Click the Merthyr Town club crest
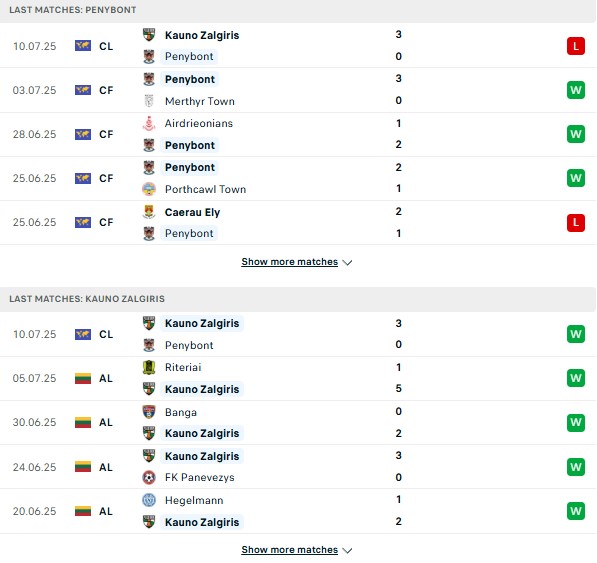This screenshot has width=597, height=563. 149,101
